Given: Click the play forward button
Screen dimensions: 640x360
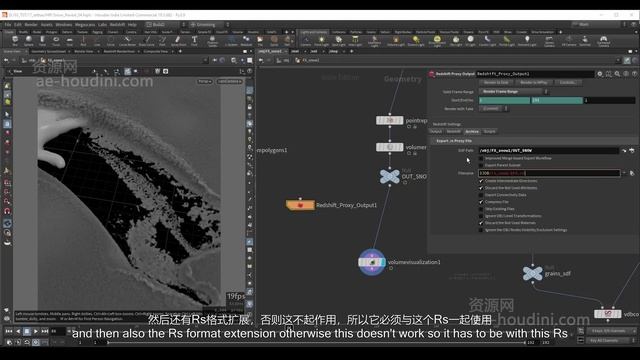Looking at the screenshot, I should click(36, 331).
